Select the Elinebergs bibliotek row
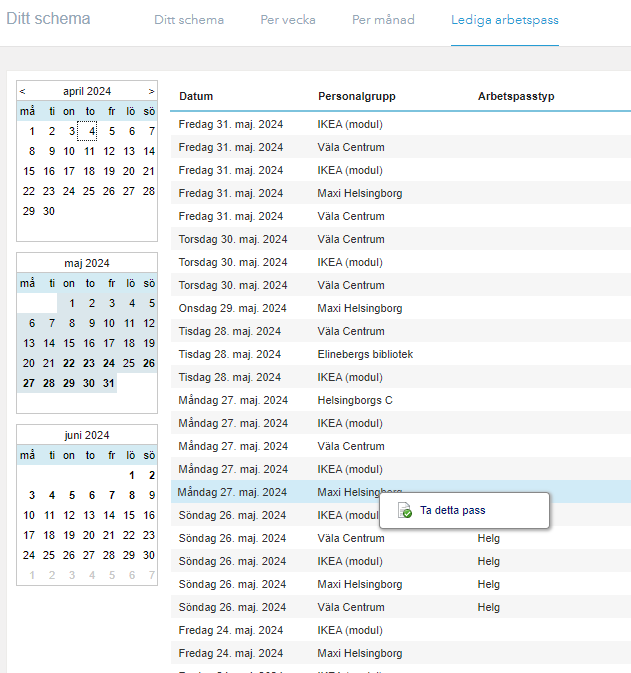Screen dimensions: 631x673 pyautogui.click(x=401, y=354)
